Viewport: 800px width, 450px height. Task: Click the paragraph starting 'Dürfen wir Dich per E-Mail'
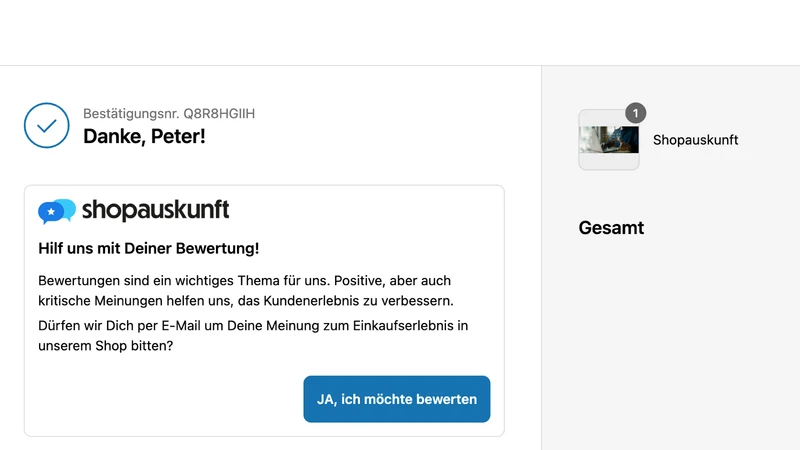point(253,335)
